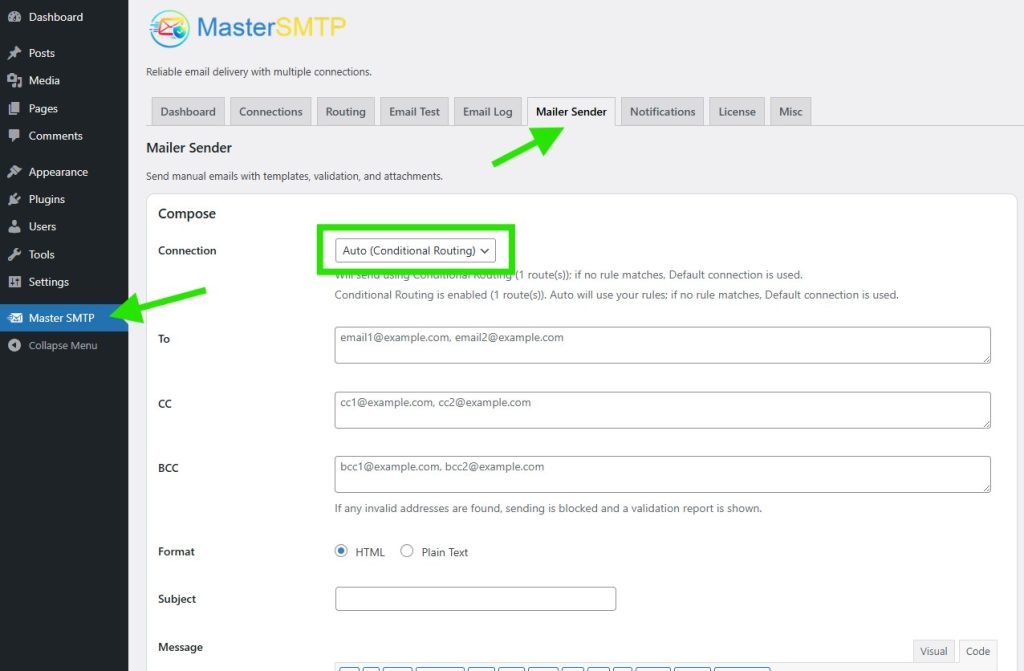Click the Appearance paintbrush icon
This screenshot has height=671, width=1024.
[x=15, y=172]
